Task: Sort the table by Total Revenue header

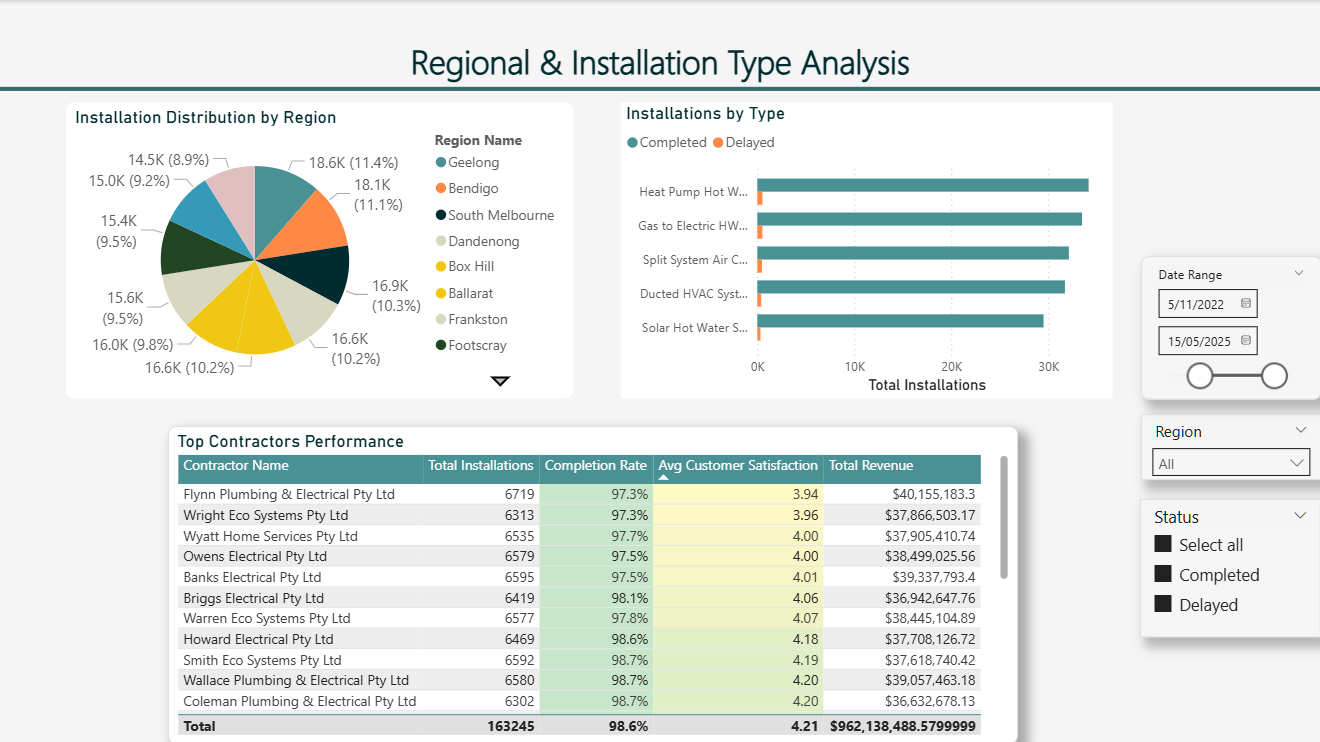Action: 873,466
